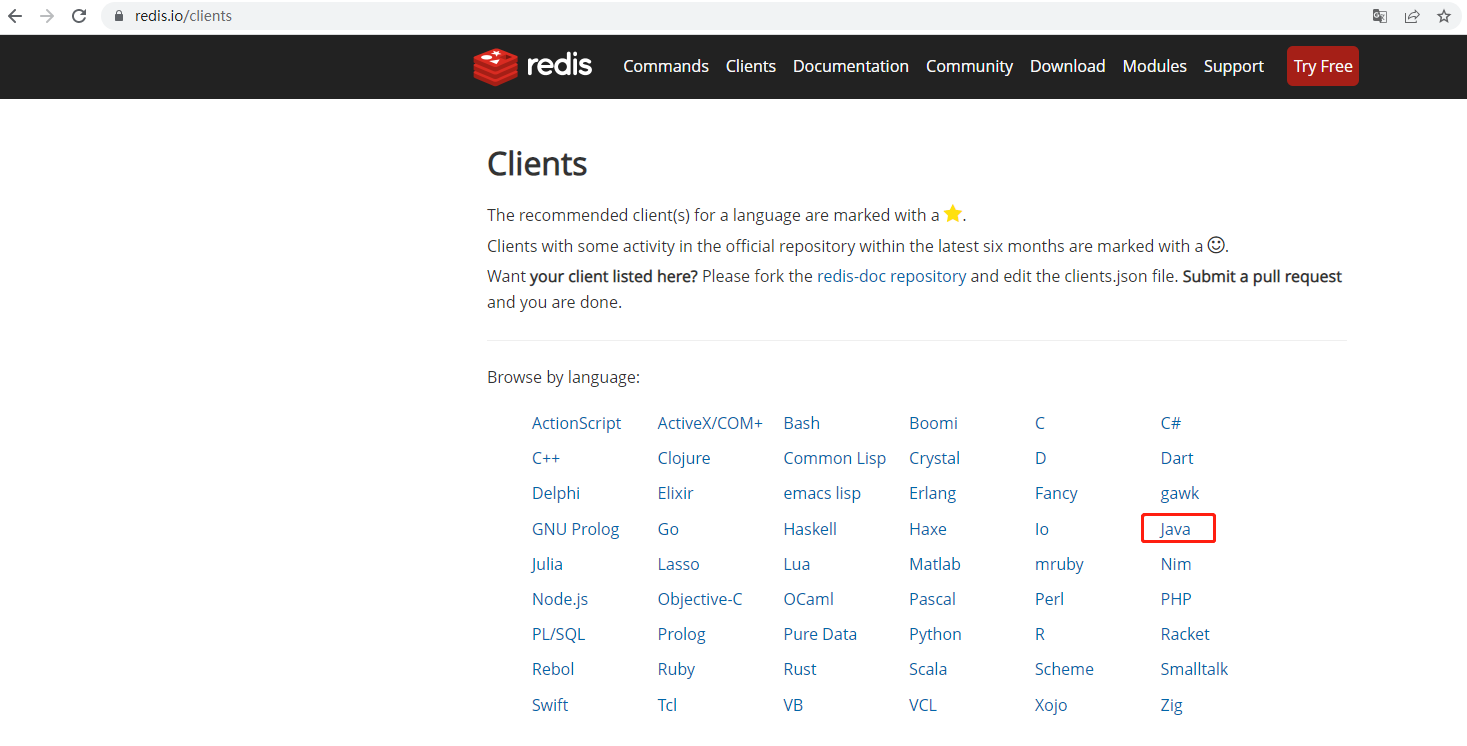
Task: Select the mruby language link
Action: coord(1060,564)
